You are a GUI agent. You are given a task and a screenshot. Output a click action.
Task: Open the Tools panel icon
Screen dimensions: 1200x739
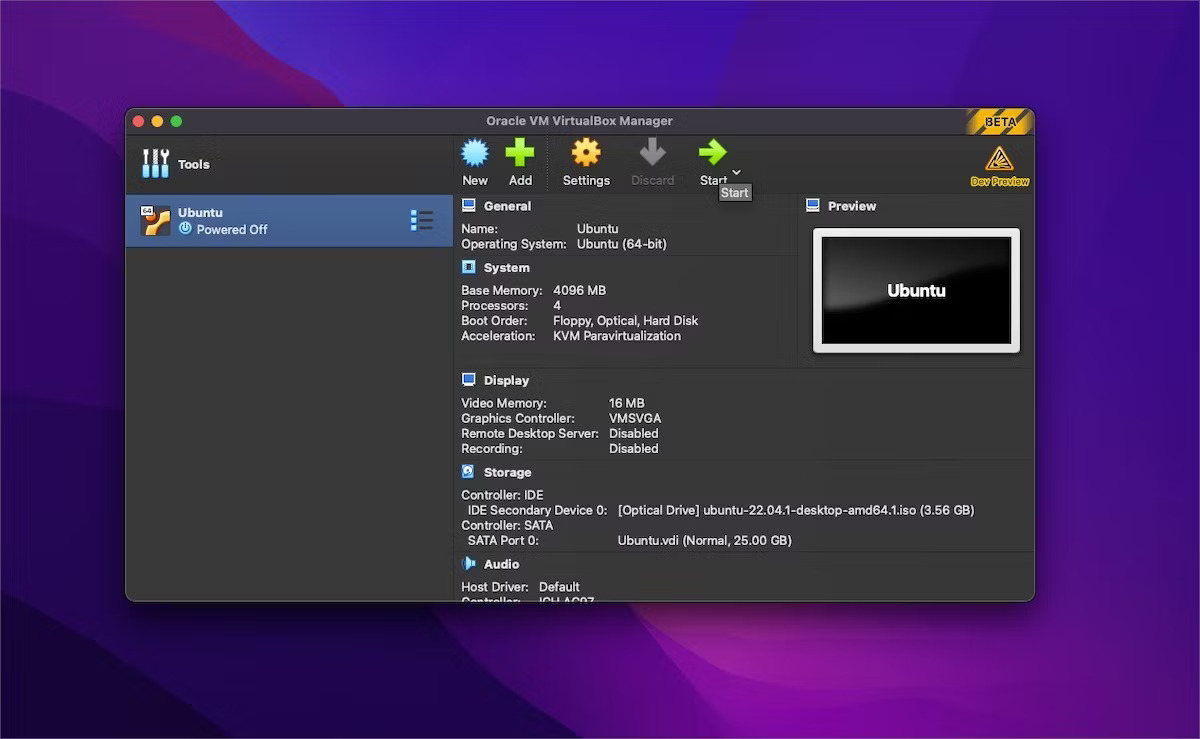156,163
